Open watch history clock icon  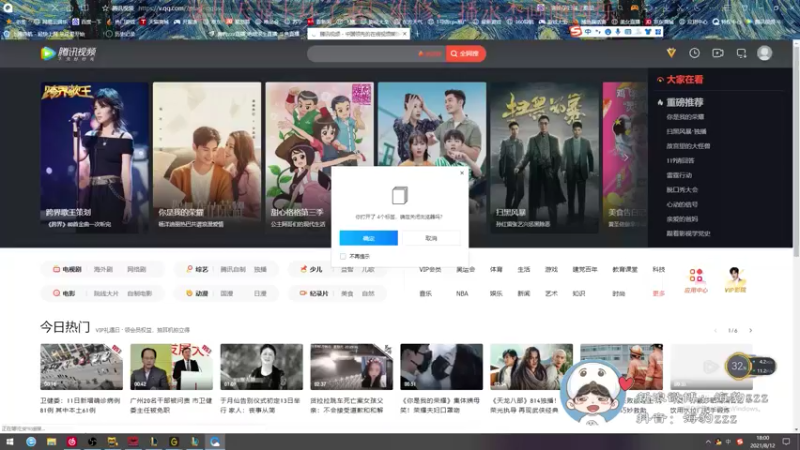(694, 53)
